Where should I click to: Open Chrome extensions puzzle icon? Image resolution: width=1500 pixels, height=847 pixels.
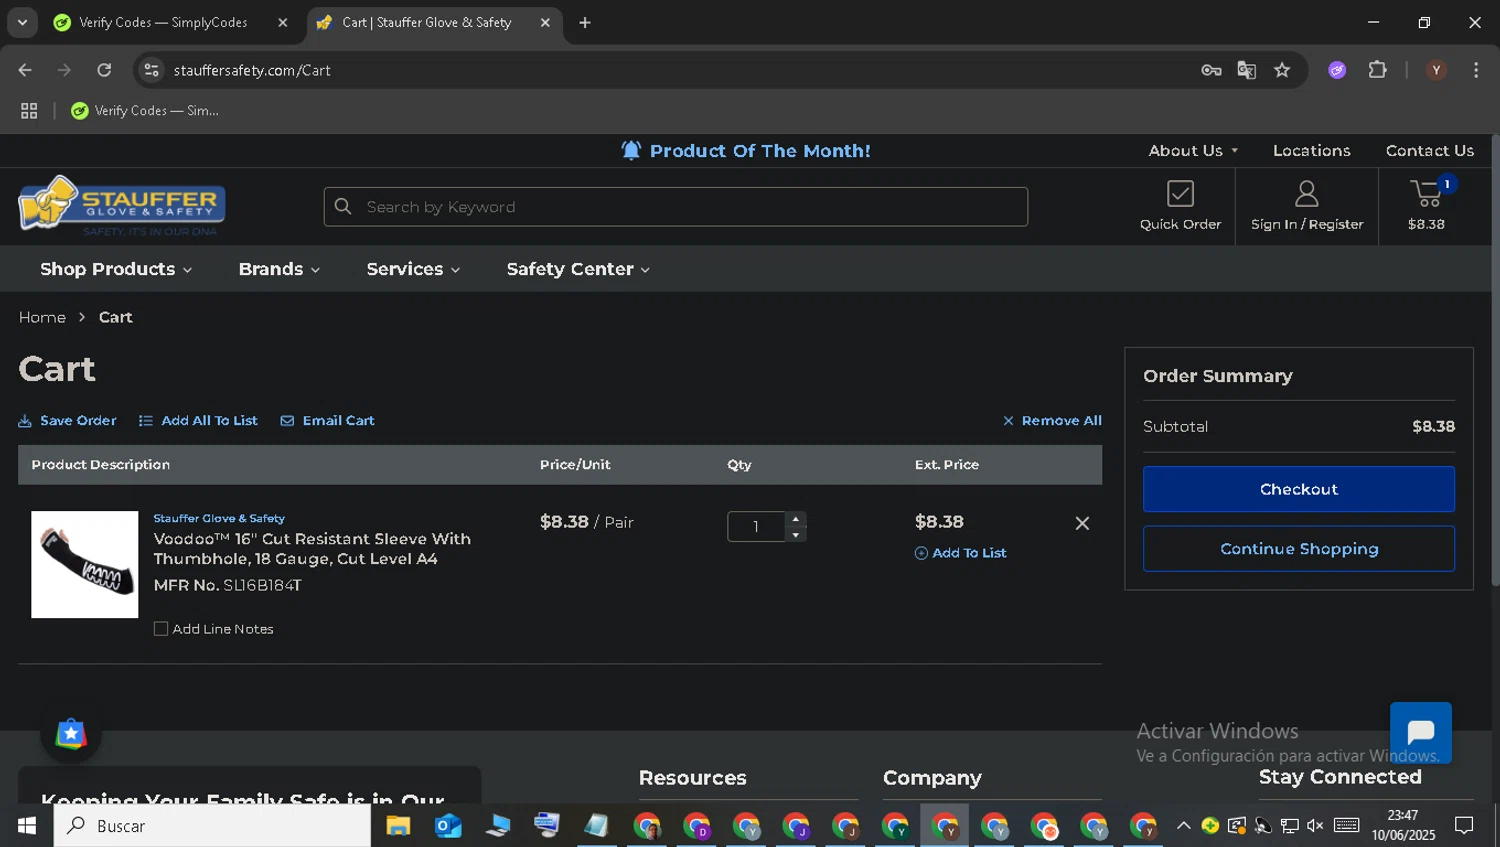(1377, 70)
